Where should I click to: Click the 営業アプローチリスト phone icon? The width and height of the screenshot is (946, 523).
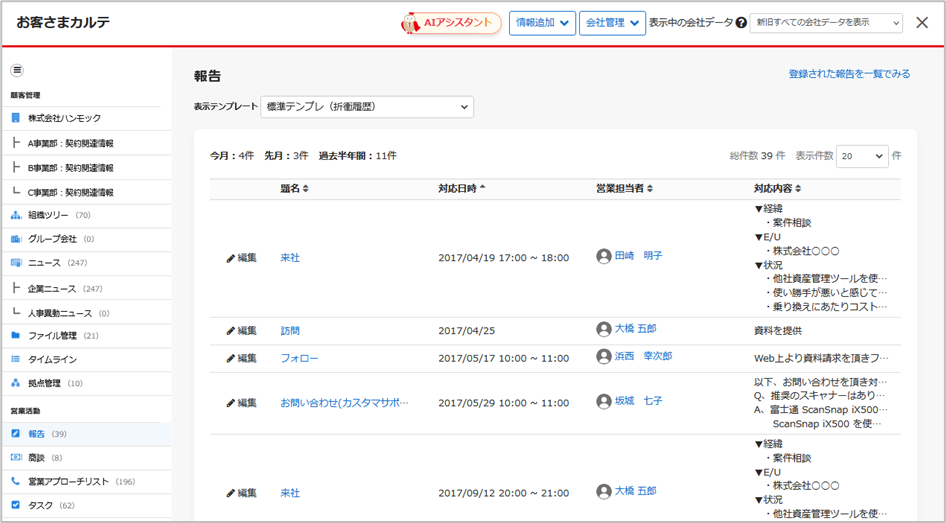(x=16, y=481)
